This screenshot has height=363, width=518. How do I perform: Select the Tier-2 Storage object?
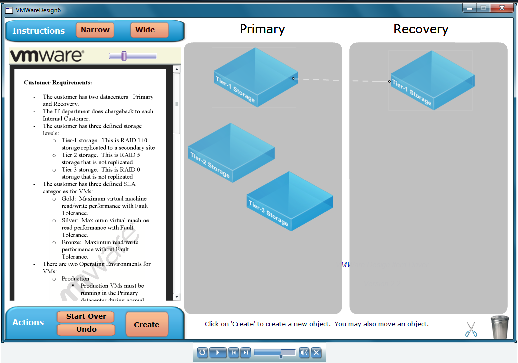231,153
